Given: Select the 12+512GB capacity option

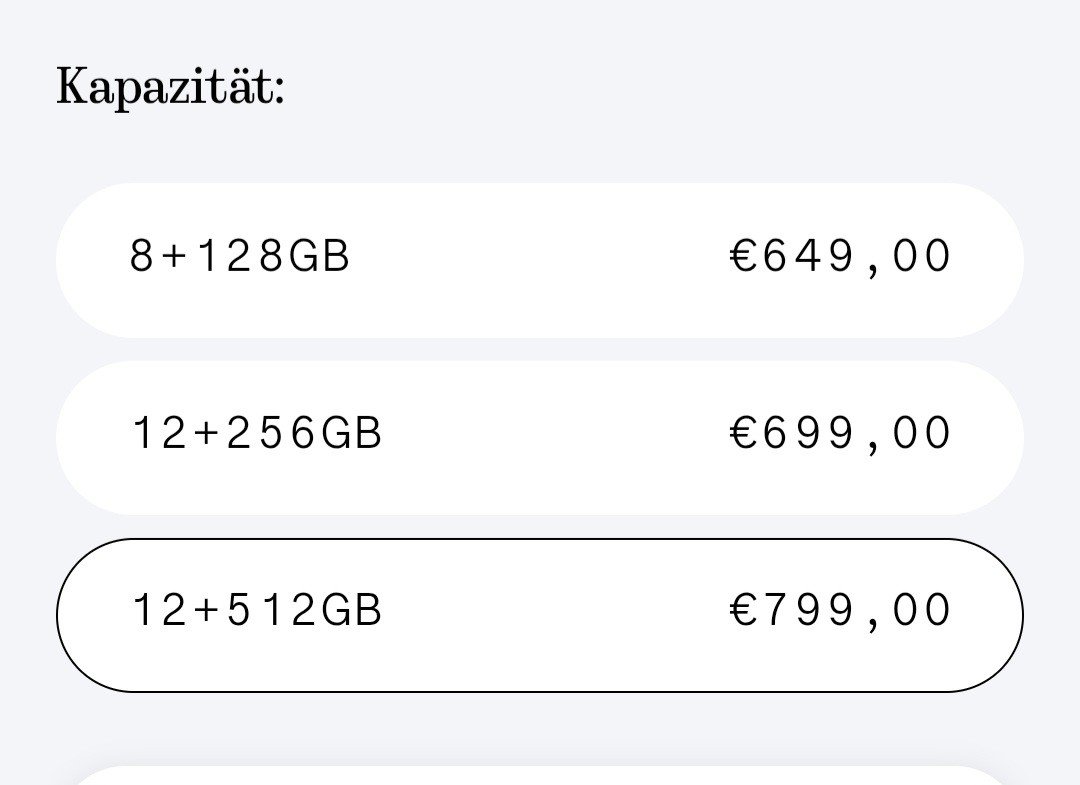Looking at the screenshot, I should 540,614.
